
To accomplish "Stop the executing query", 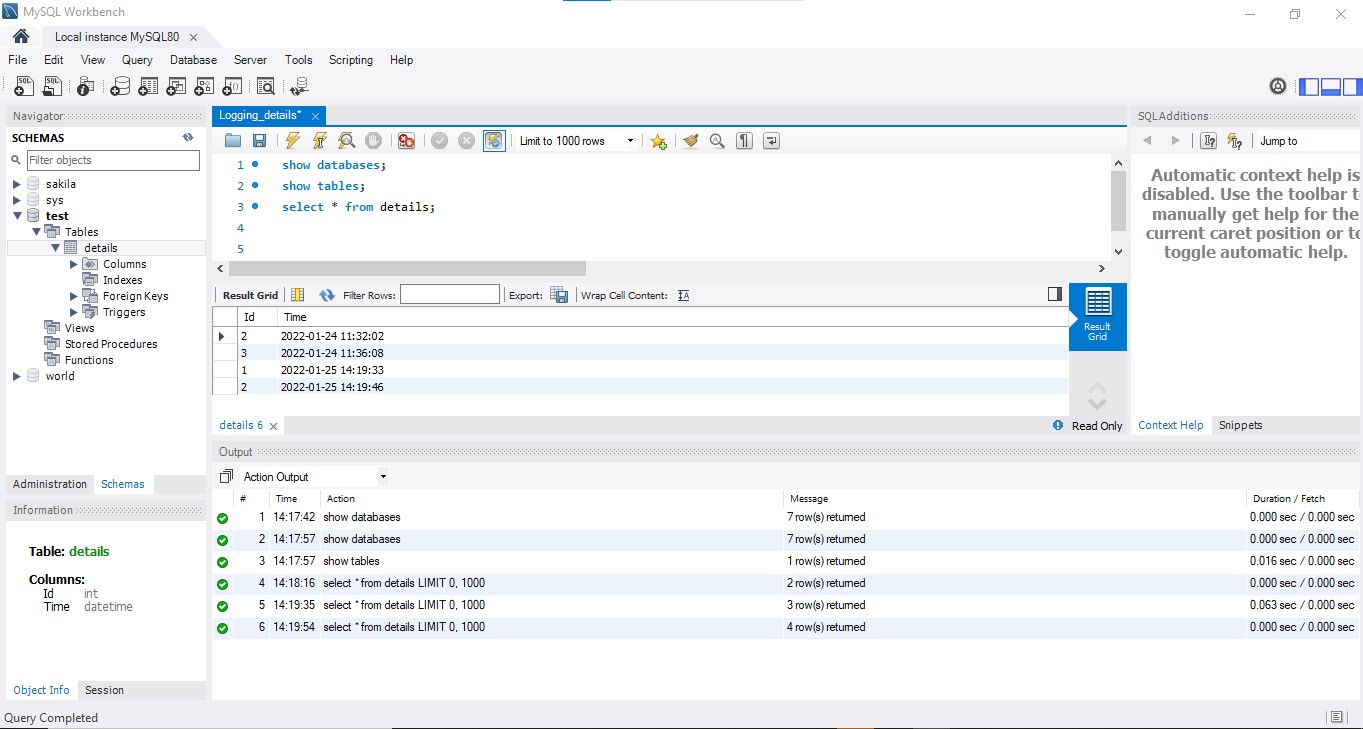I will 373,141.
